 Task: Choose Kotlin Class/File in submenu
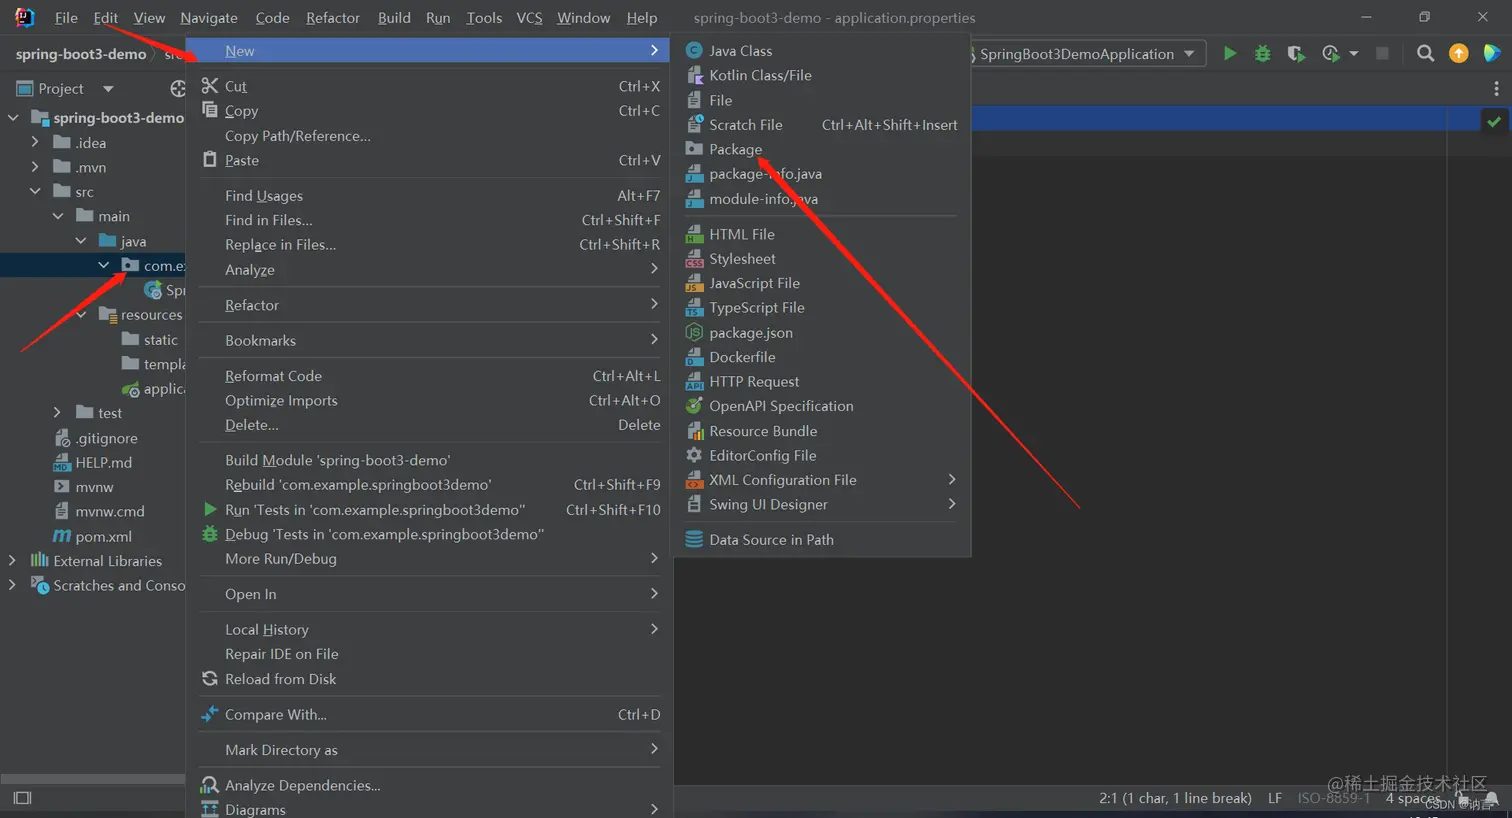click(760, 75)
